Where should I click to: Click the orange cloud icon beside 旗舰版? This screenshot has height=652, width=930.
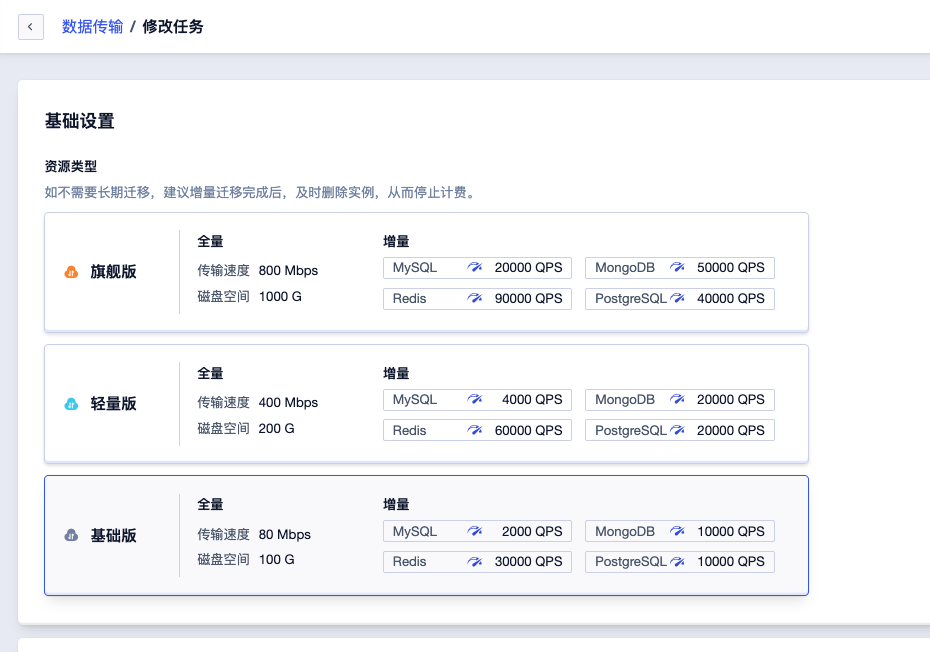(x=70, y=271)
